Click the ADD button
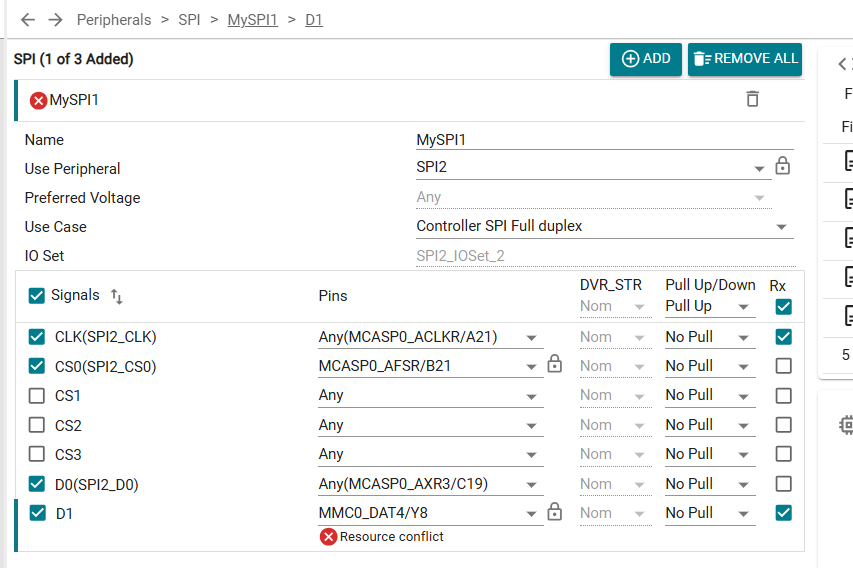Image resolution: width=853 pixels, height=568 pixels. coord(646,59)
